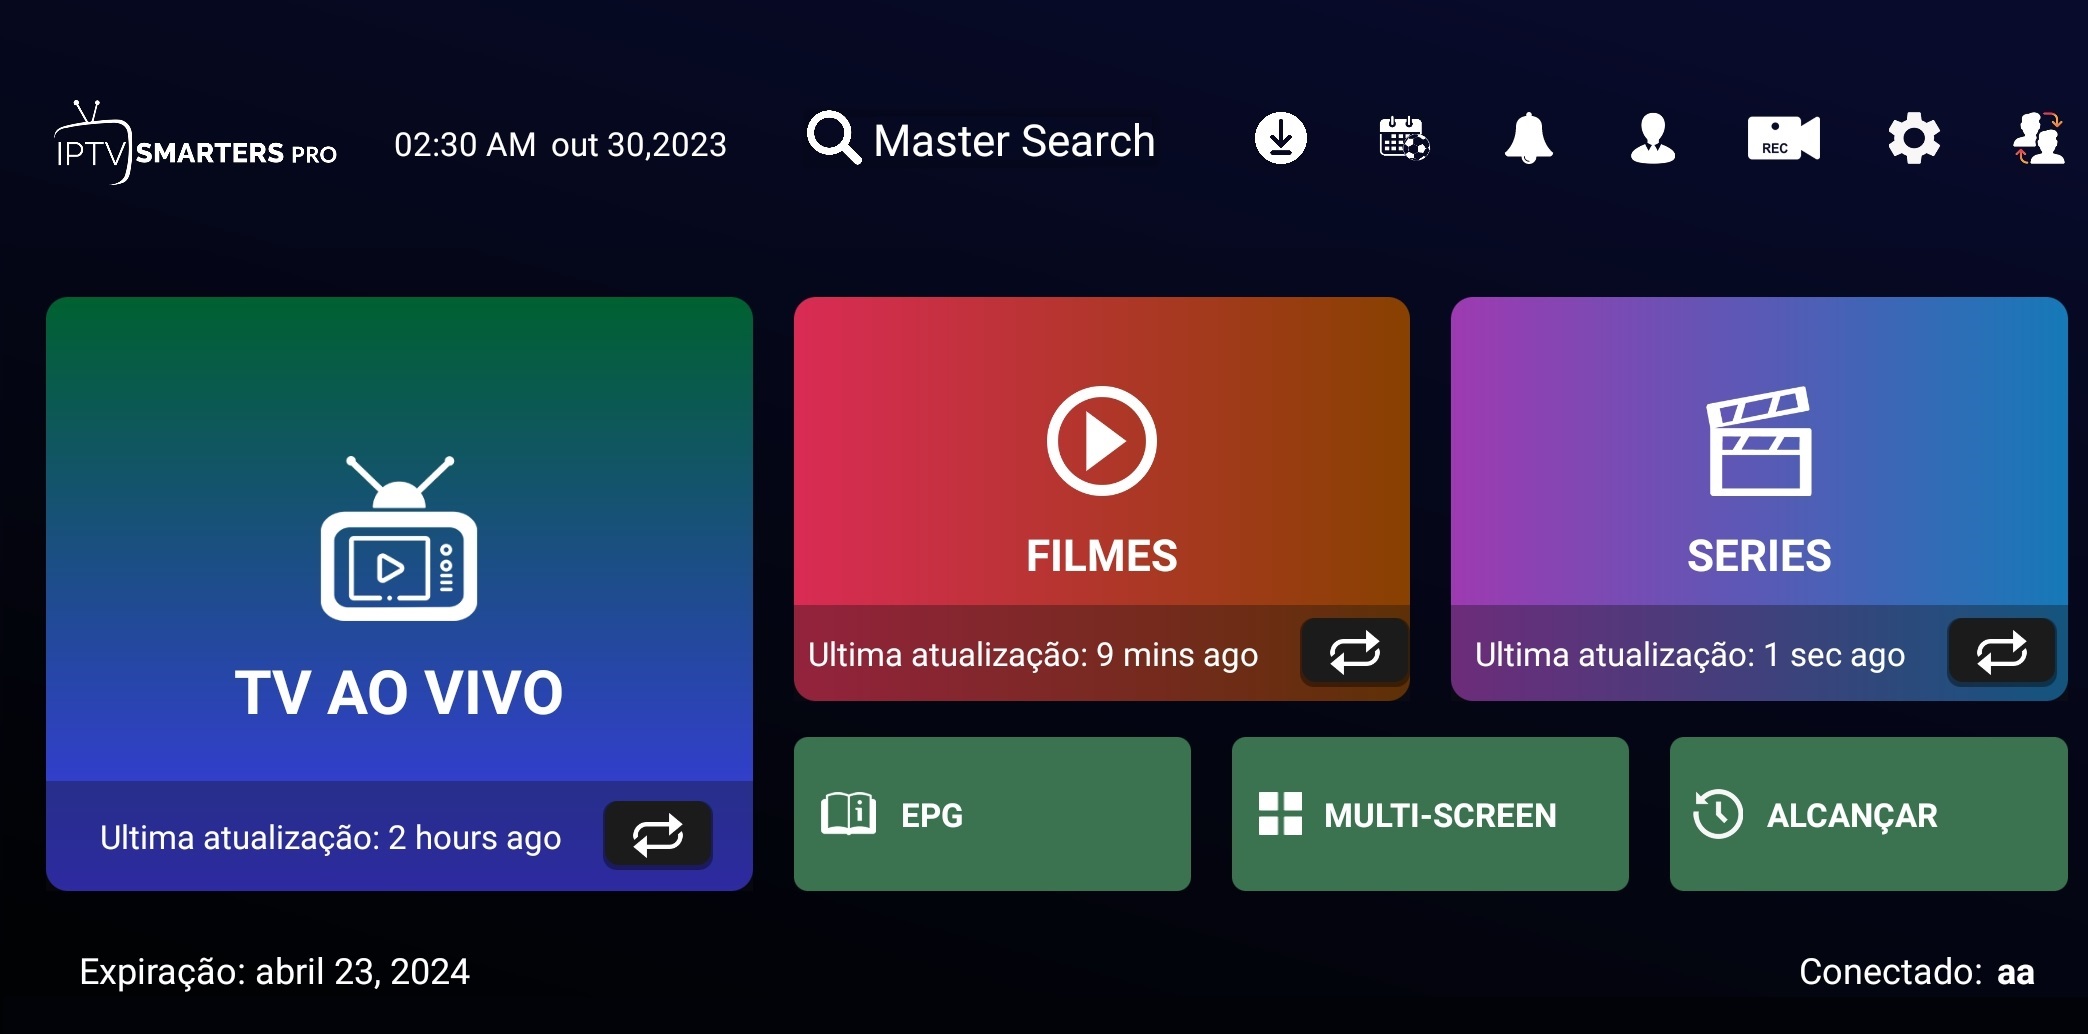2088x1034 pixels.
Task: Refresh the SERIES content list
Action: (x=2001, y=653)
